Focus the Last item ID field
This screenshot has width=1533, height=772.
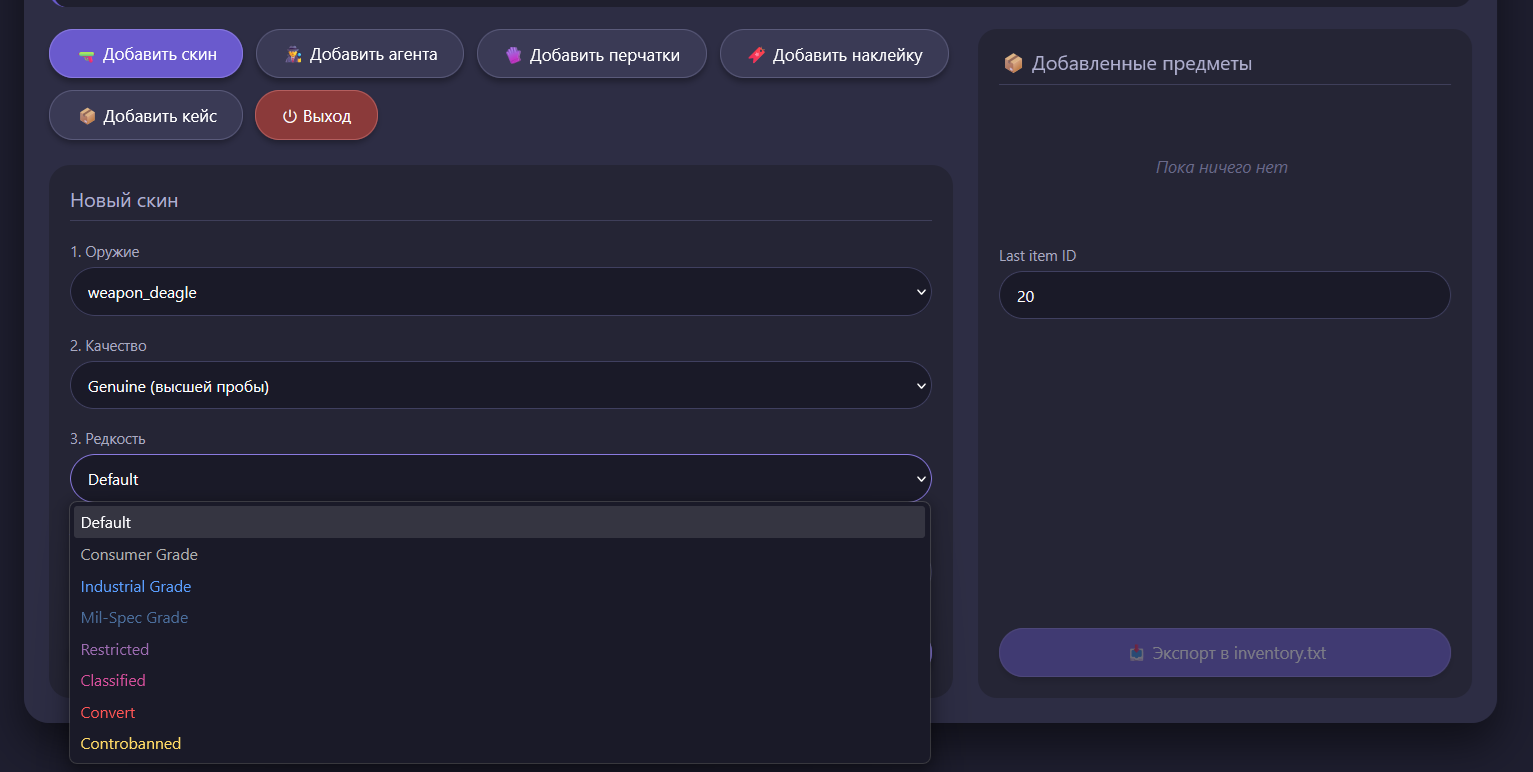1224,296
